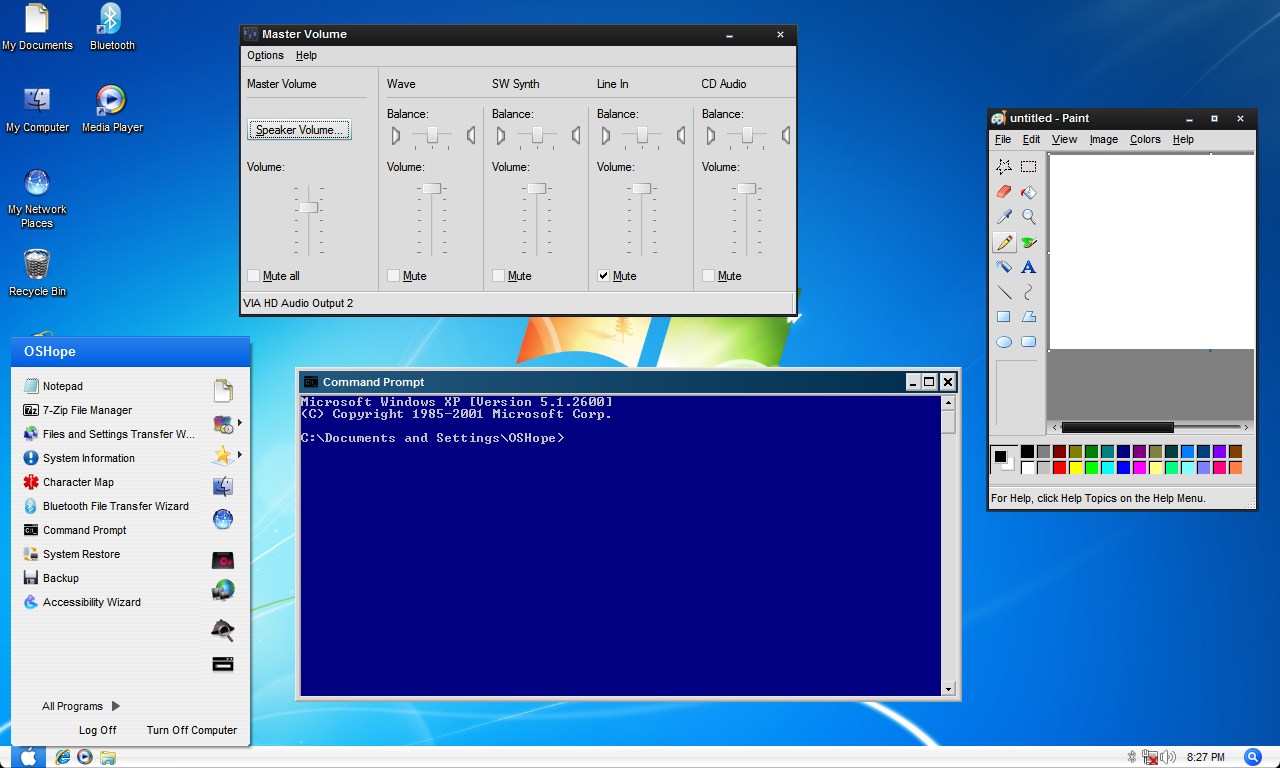Open Options menu in Master Volume
Image resolution: width=1280 pixels, height=768 pixels.
pyautogui.click(x=266, y=56)
